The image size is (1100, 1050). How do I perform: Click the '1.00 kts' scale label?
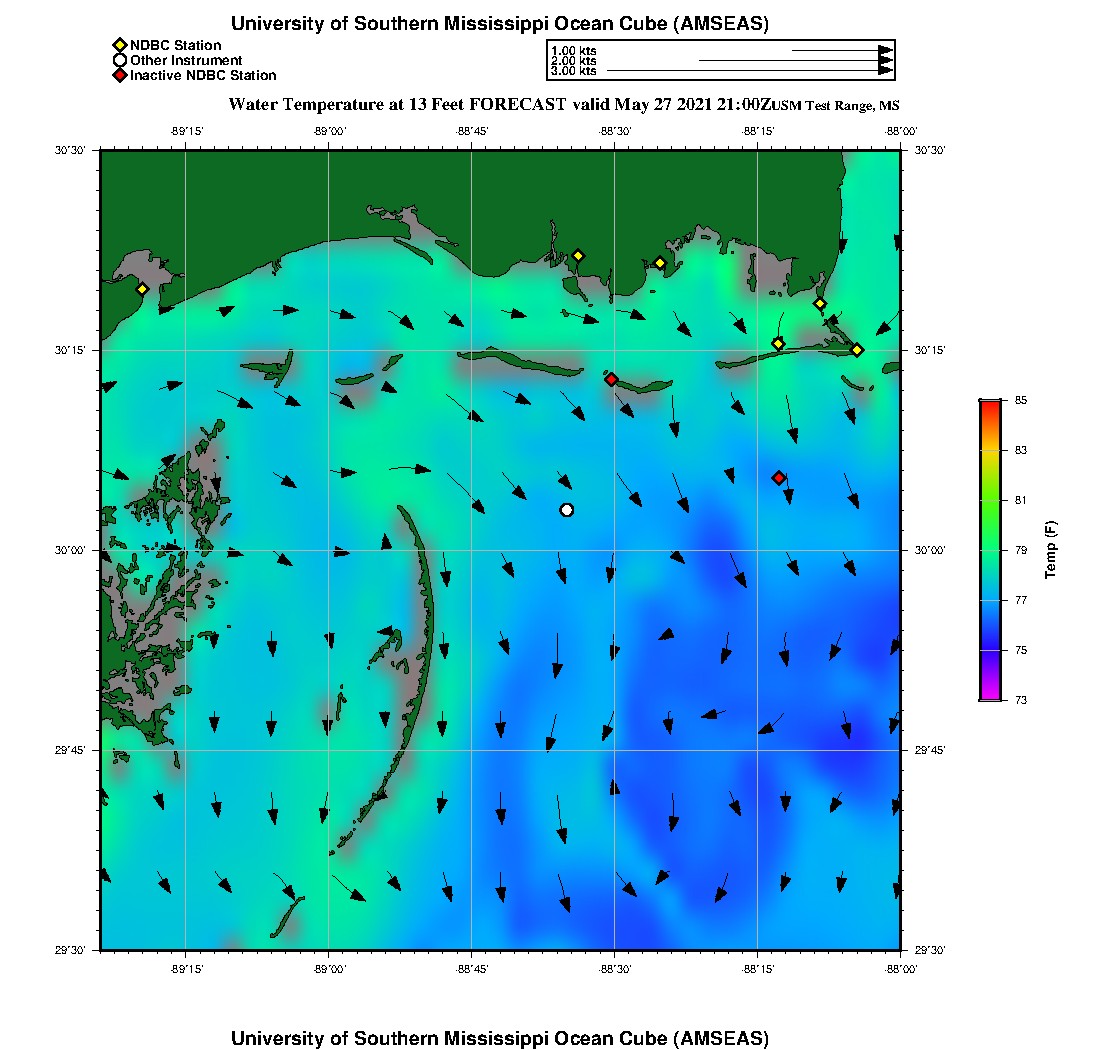point(574,51)
